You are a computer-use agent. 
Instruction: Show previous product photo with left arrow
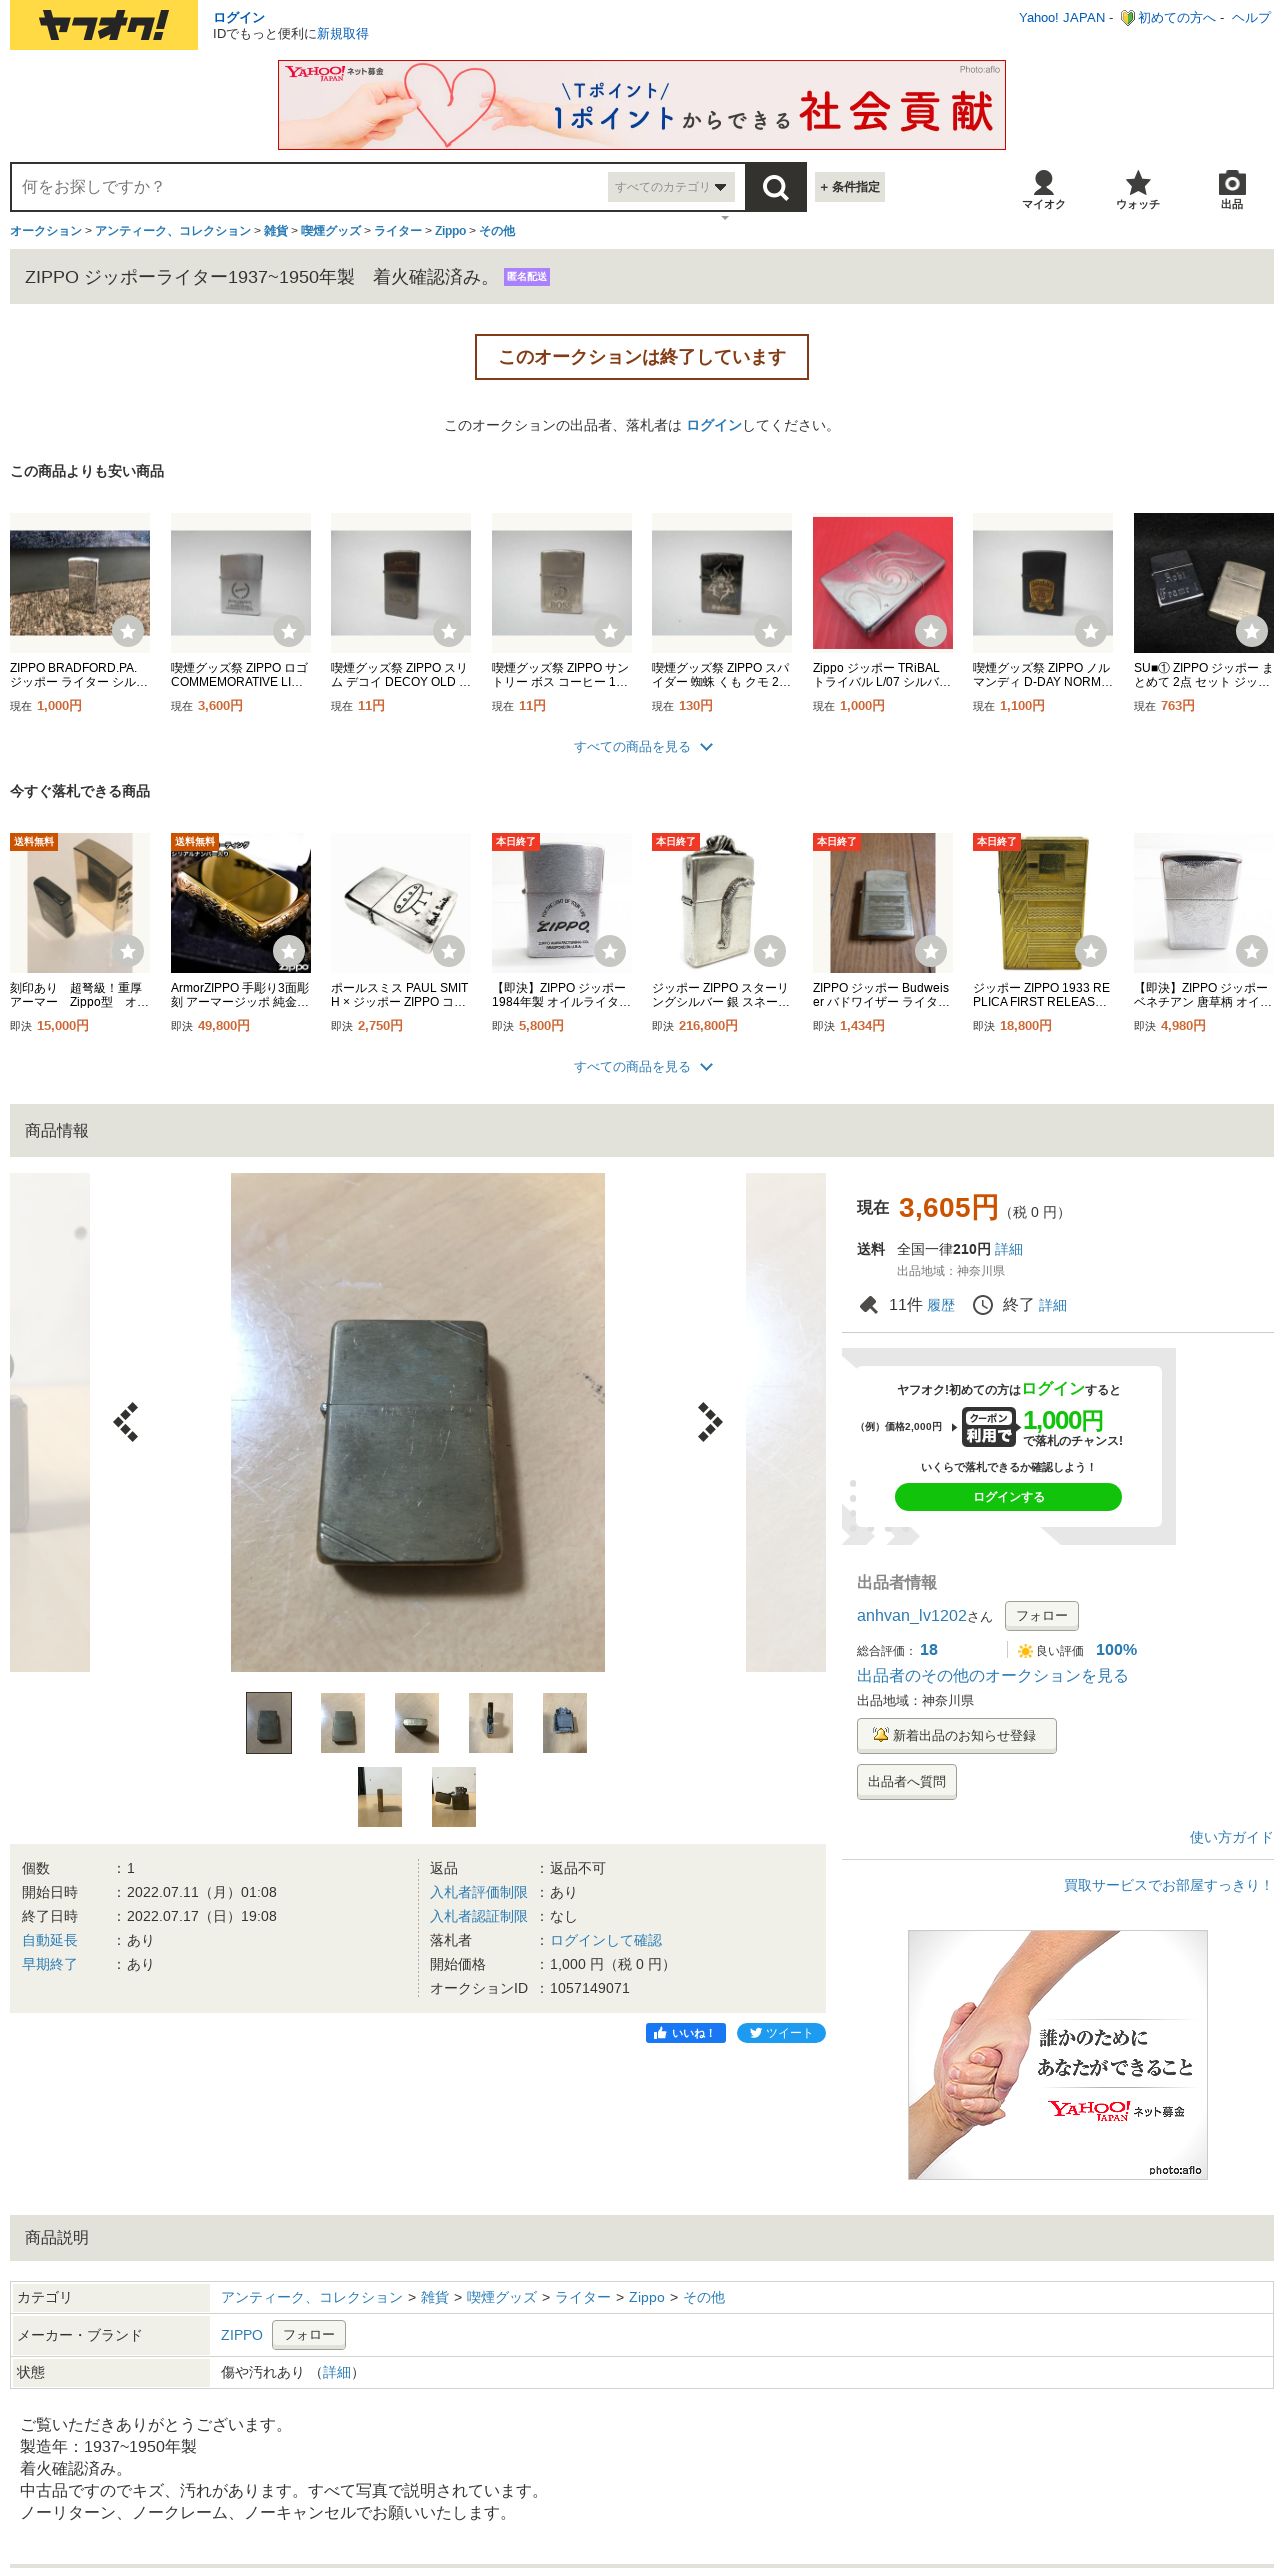[126, 1421]
